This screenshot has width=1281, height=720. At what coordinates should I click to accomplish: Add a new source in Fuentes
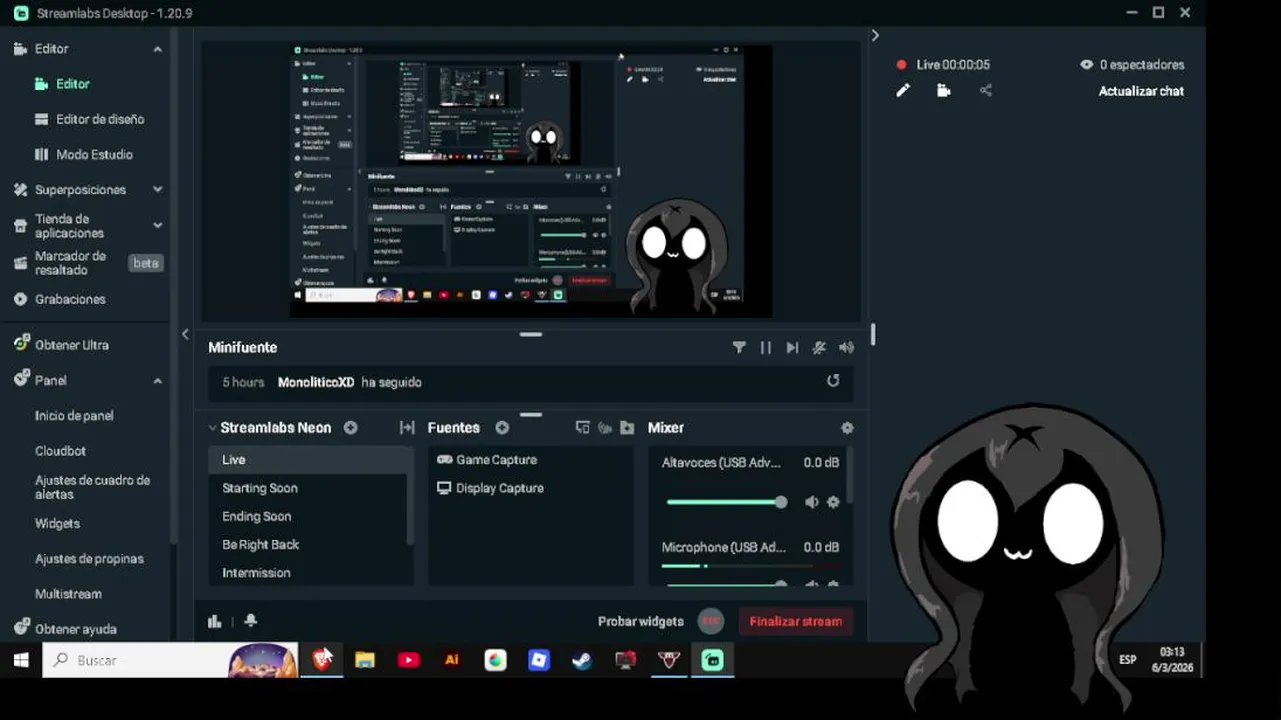[502, 428]
